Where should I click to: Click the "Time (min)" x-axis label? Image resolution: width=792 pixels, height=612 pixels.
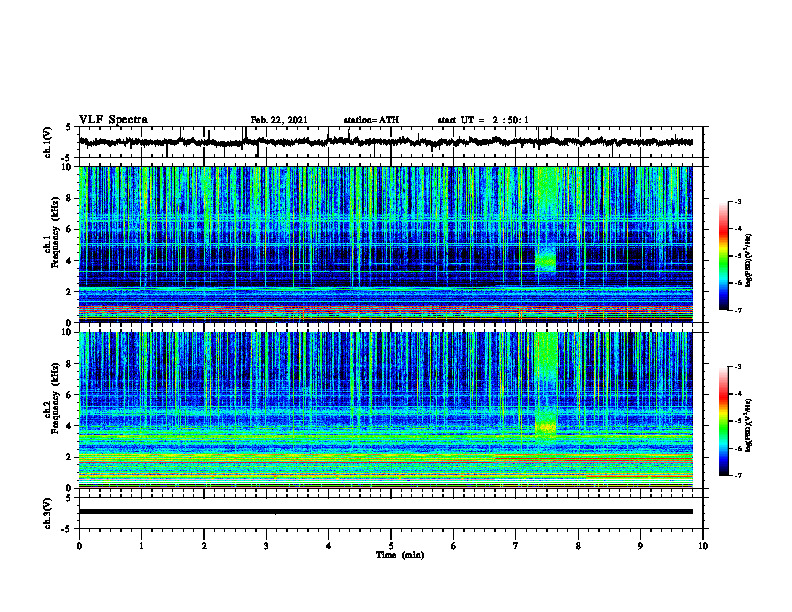coord(400,555)
